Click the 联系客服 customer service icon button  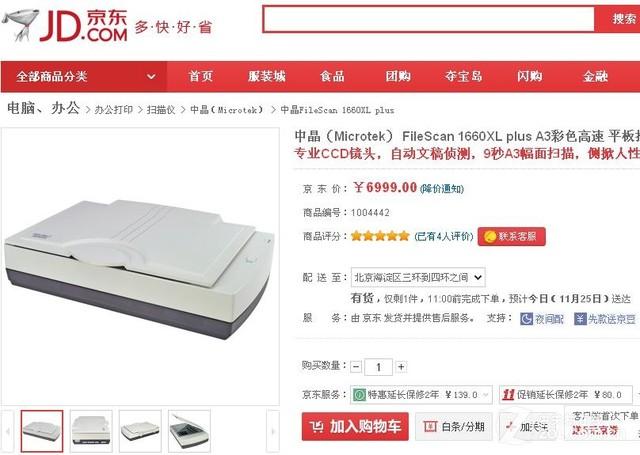511,237
